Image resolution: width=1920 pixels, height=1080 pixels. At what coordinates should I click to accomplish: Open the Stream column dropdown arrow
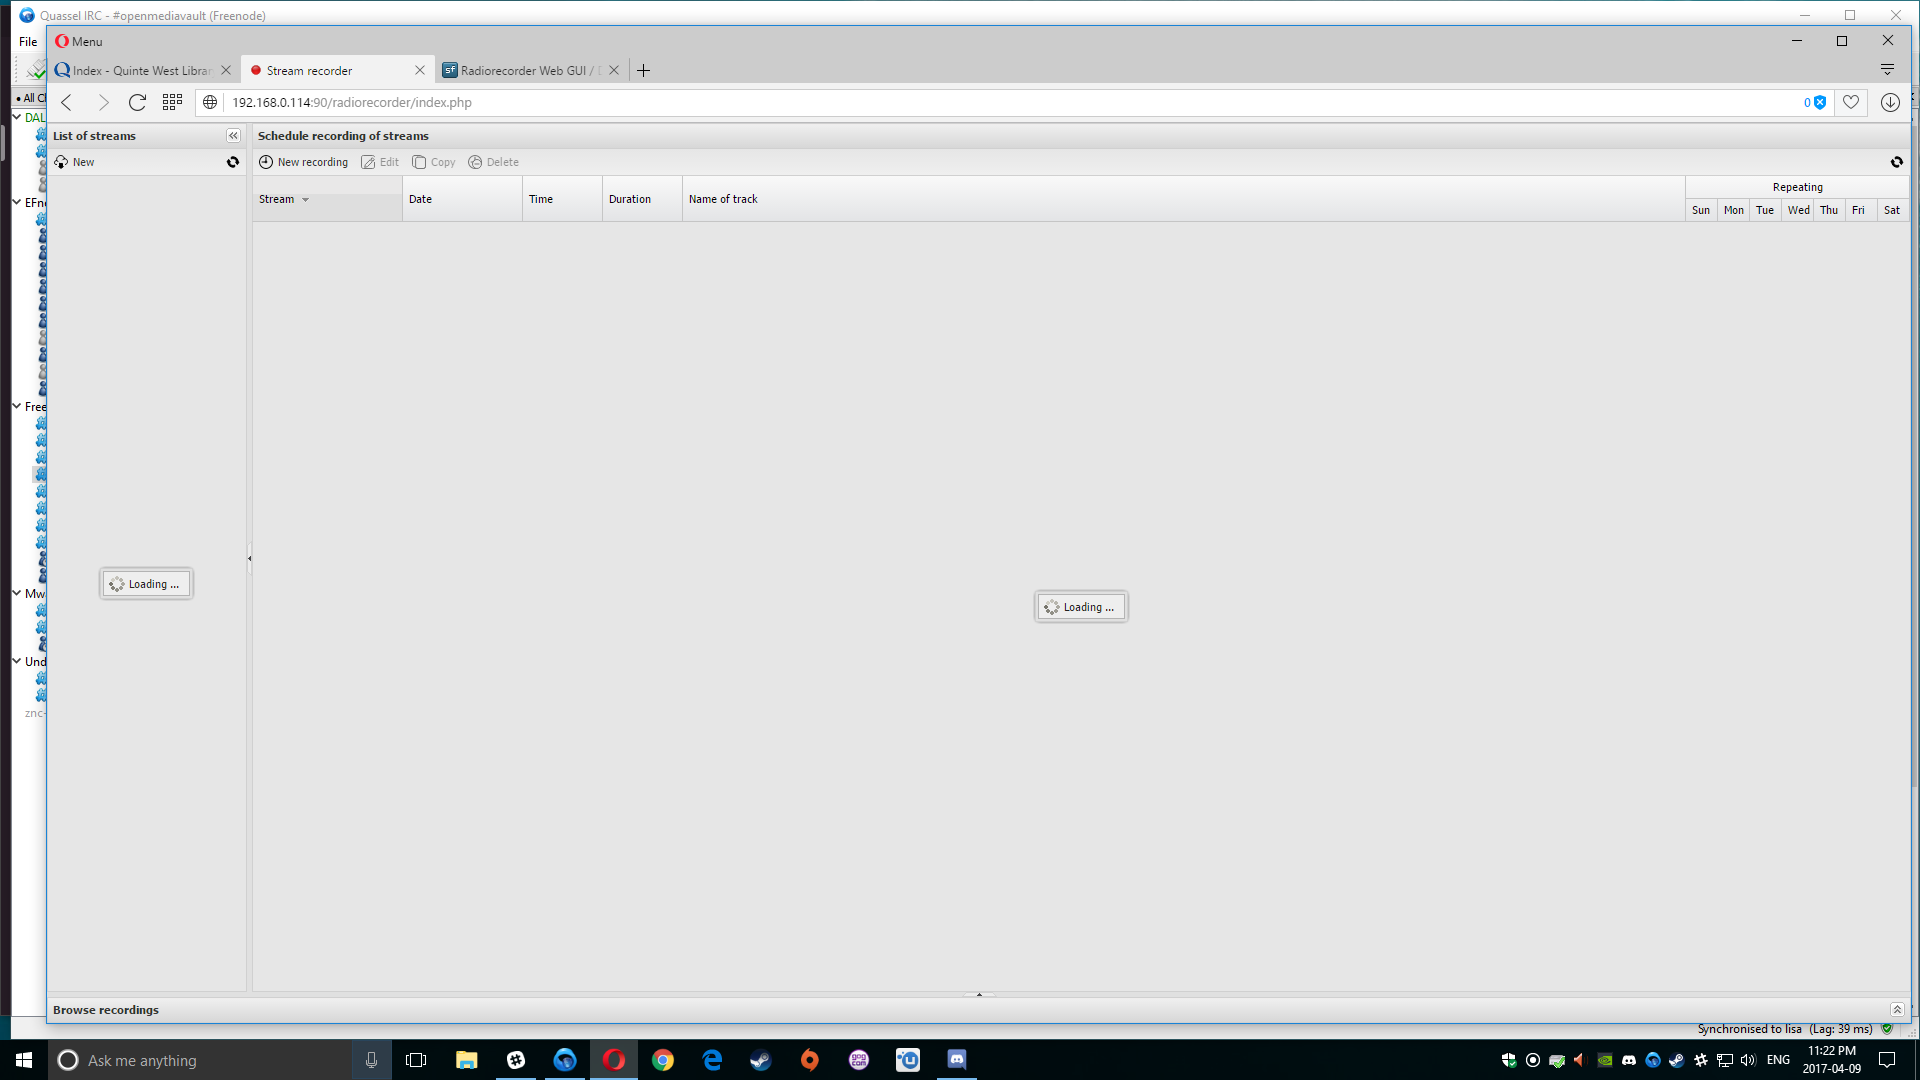pyautogui.click(x=306, y=200)
